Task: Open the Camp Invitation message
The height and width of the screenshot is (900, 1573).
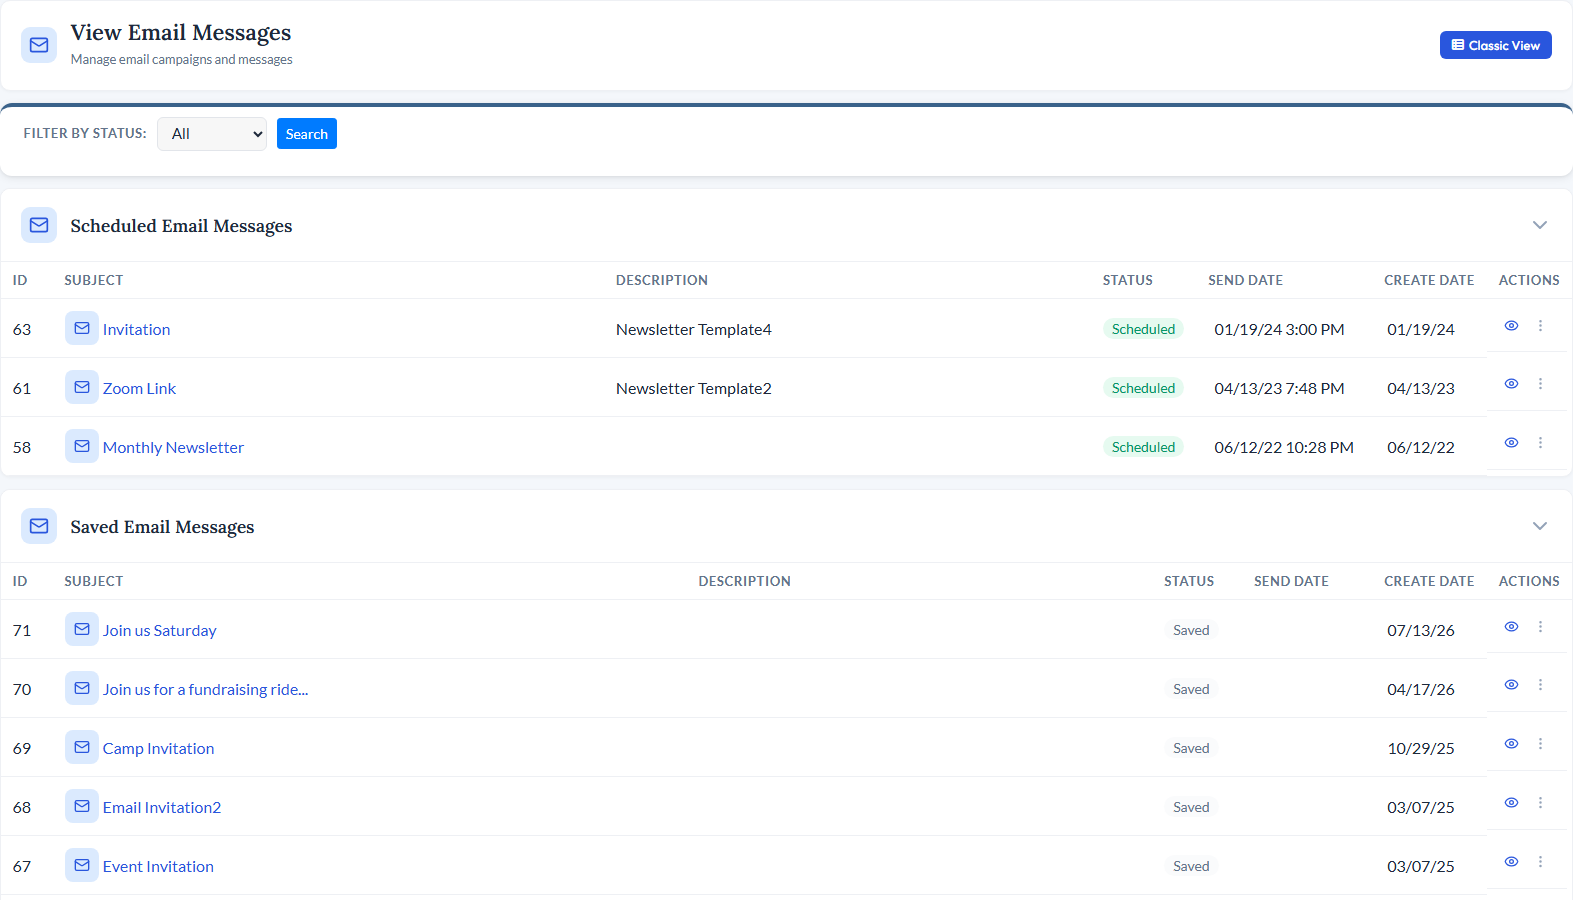Action: (x=158, y=748)
